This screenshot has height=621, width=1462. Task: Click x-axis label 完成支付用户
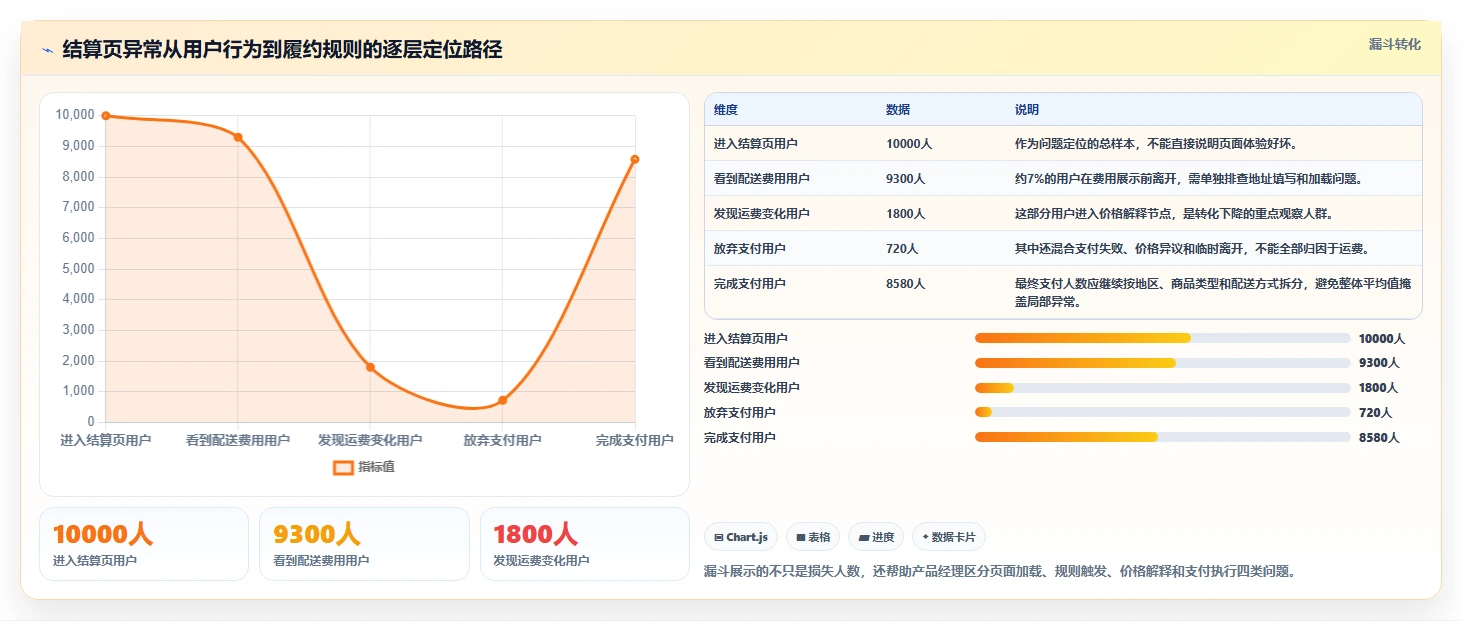635,440
